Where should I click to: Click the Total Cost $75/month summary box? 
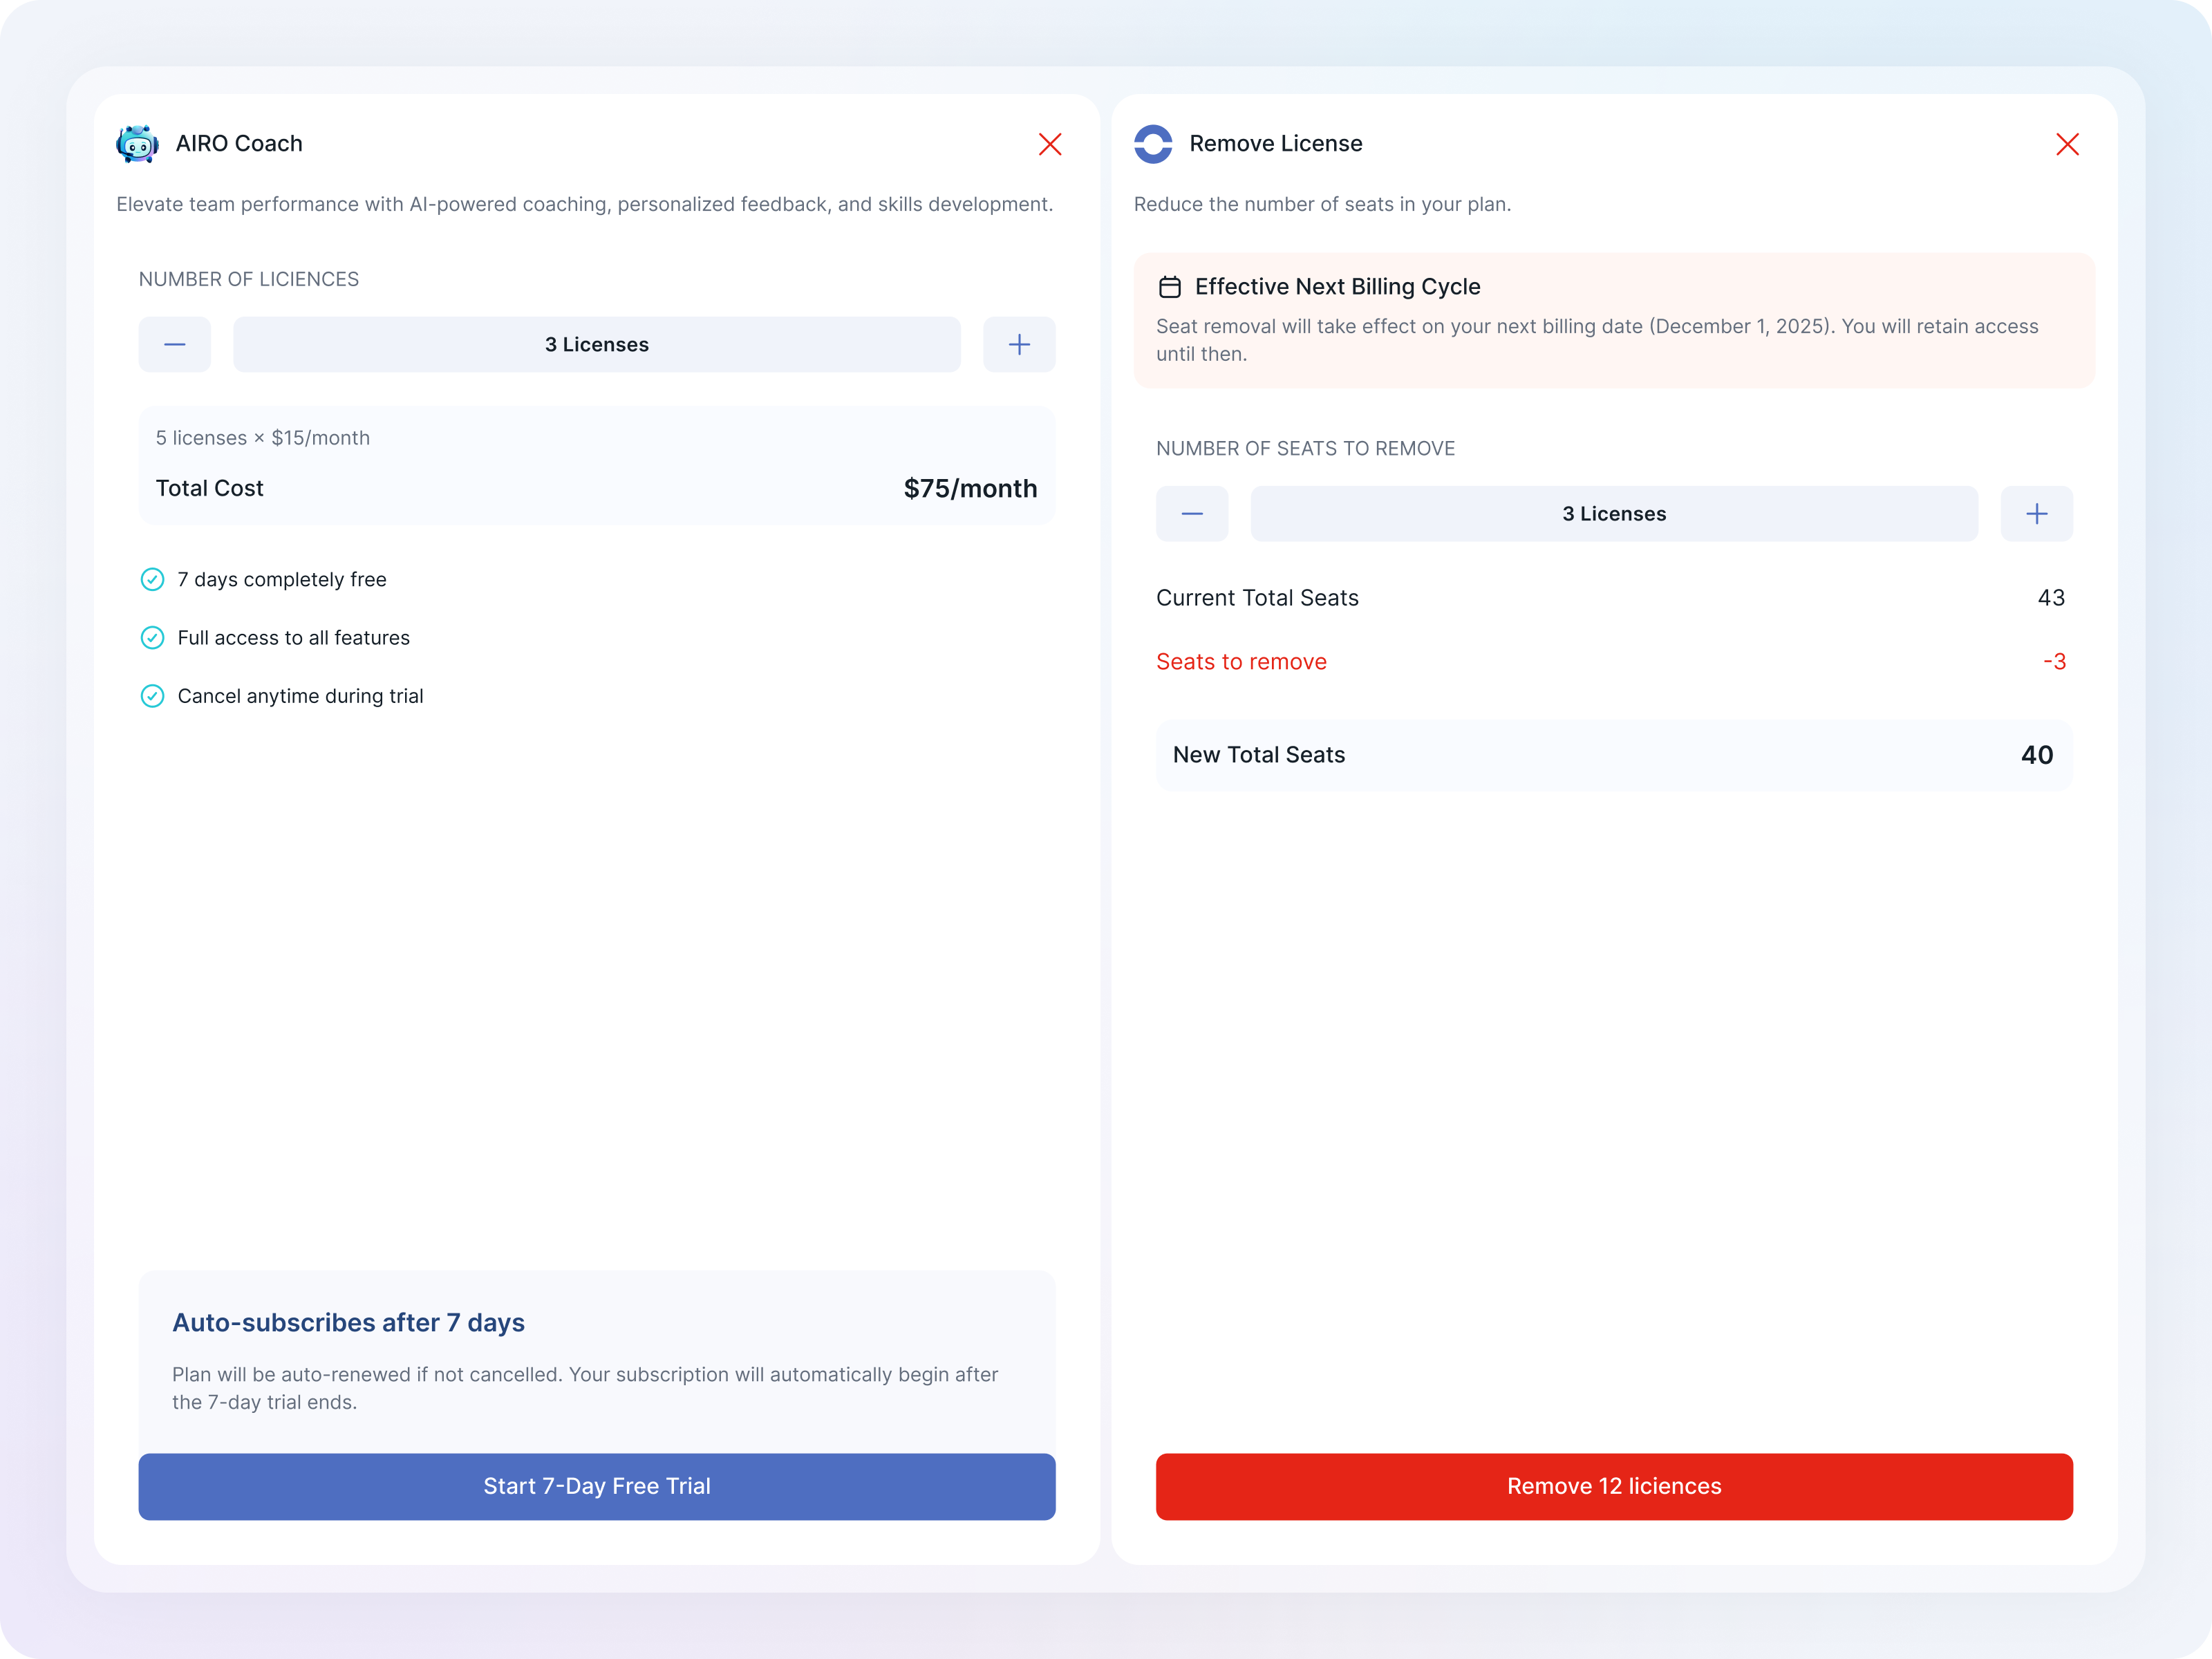click(596, 466)
